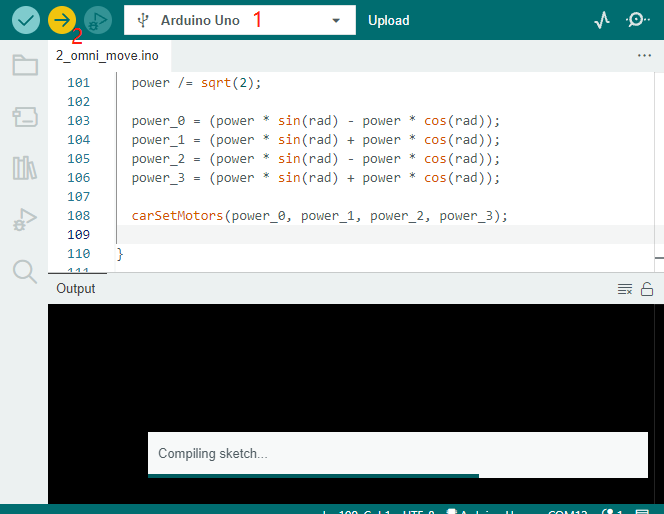Start Debug from the top toolbar
Image resolution: width=664 pixels, height=514 pixels.
click(98, 20)
